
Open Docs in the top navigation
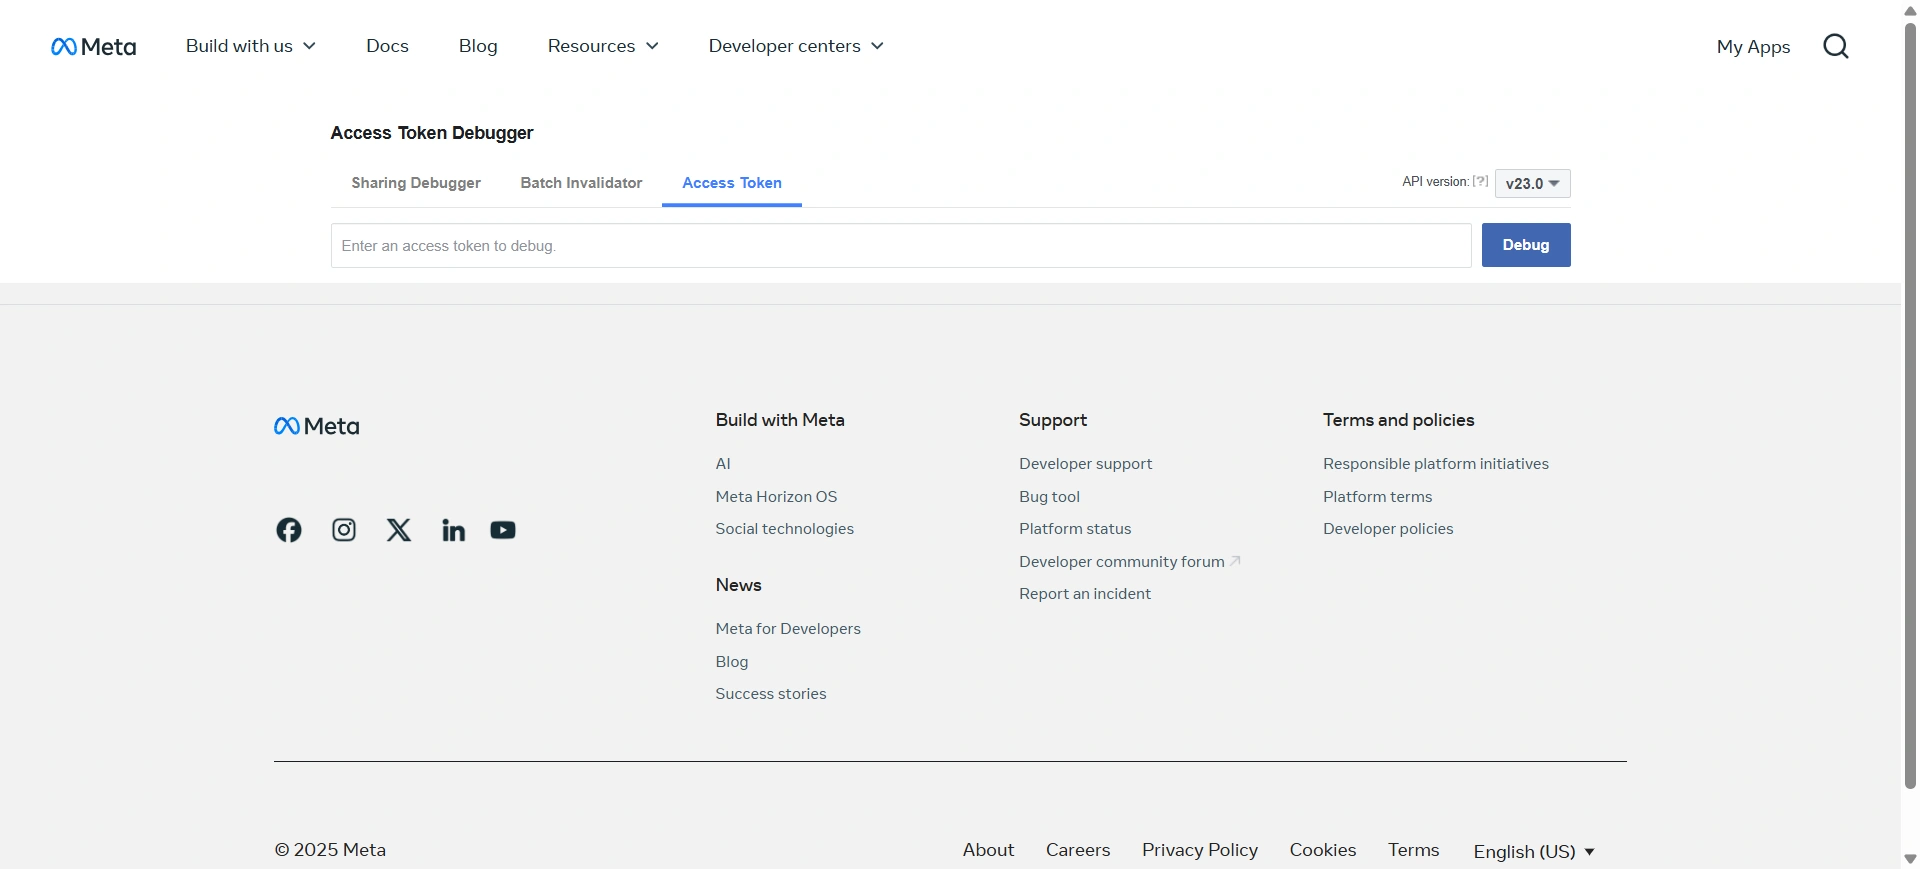387,46
